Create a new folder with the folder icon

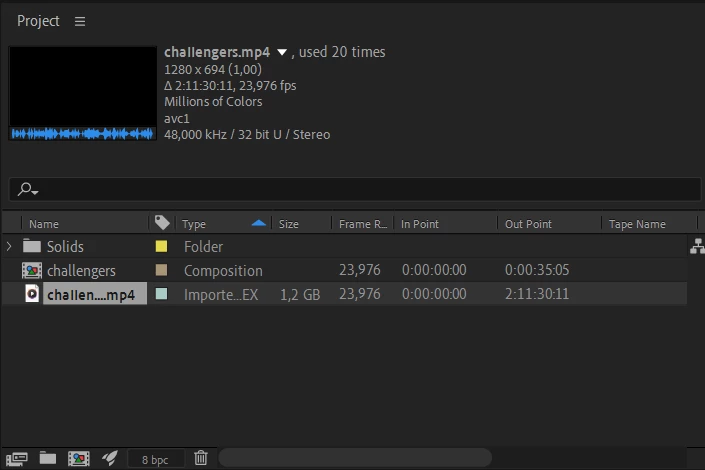pos(48,458)
